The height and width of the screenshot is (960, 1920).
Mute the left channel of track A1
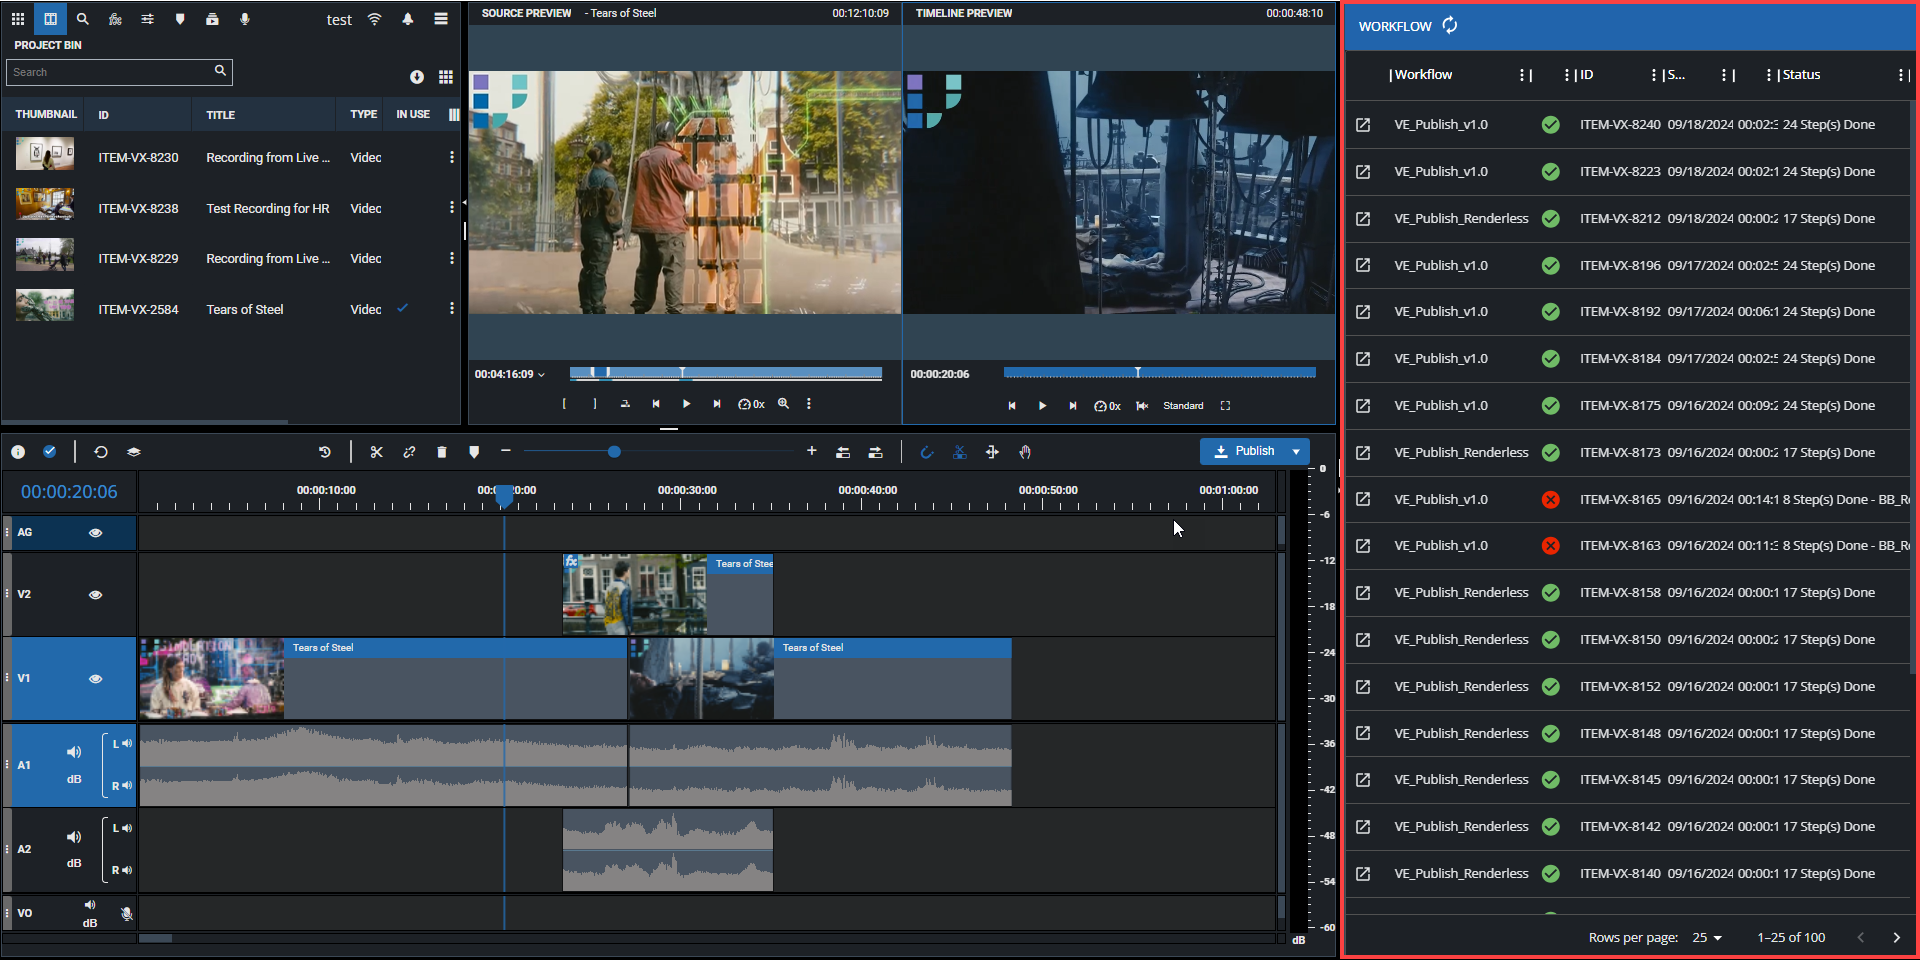(126, 743)
